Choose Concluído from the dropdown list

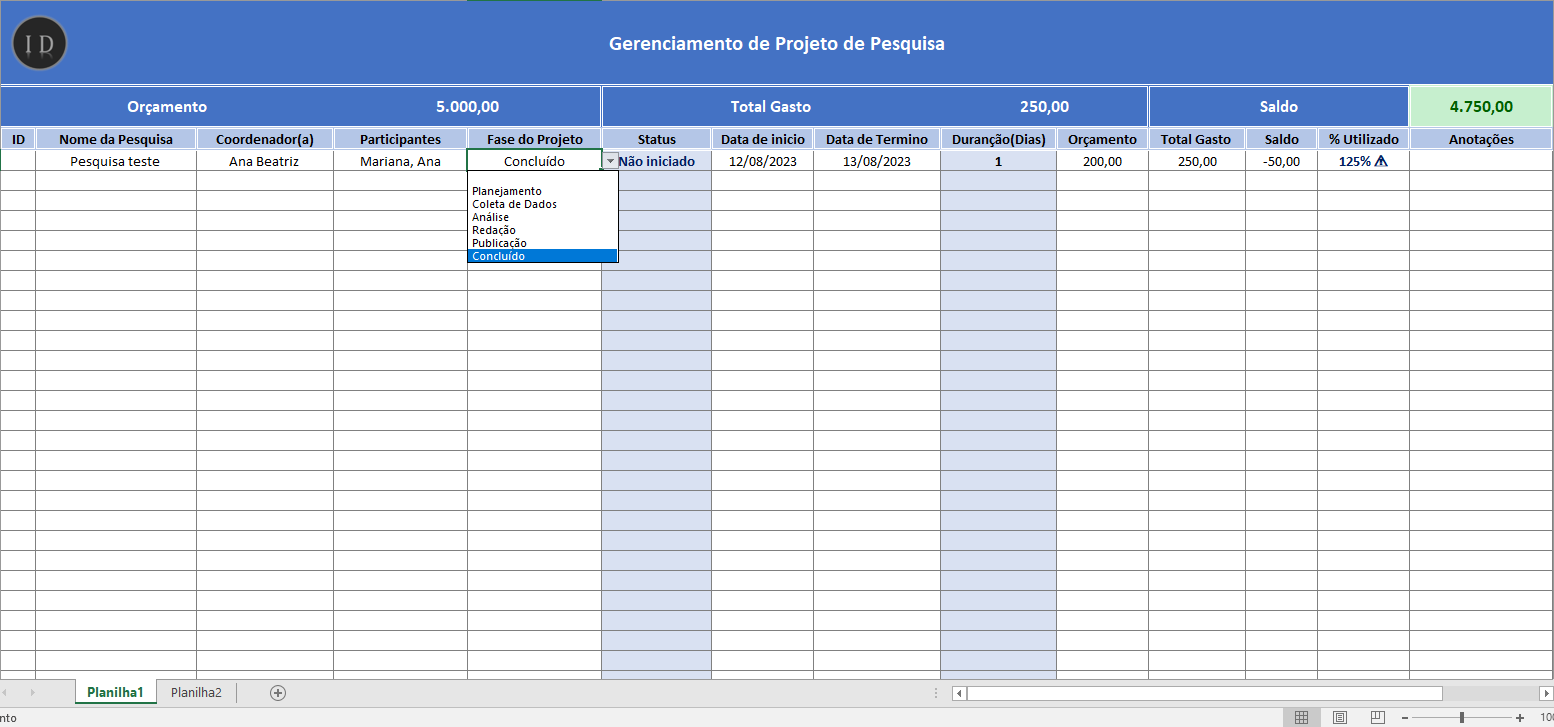[542, 256]
